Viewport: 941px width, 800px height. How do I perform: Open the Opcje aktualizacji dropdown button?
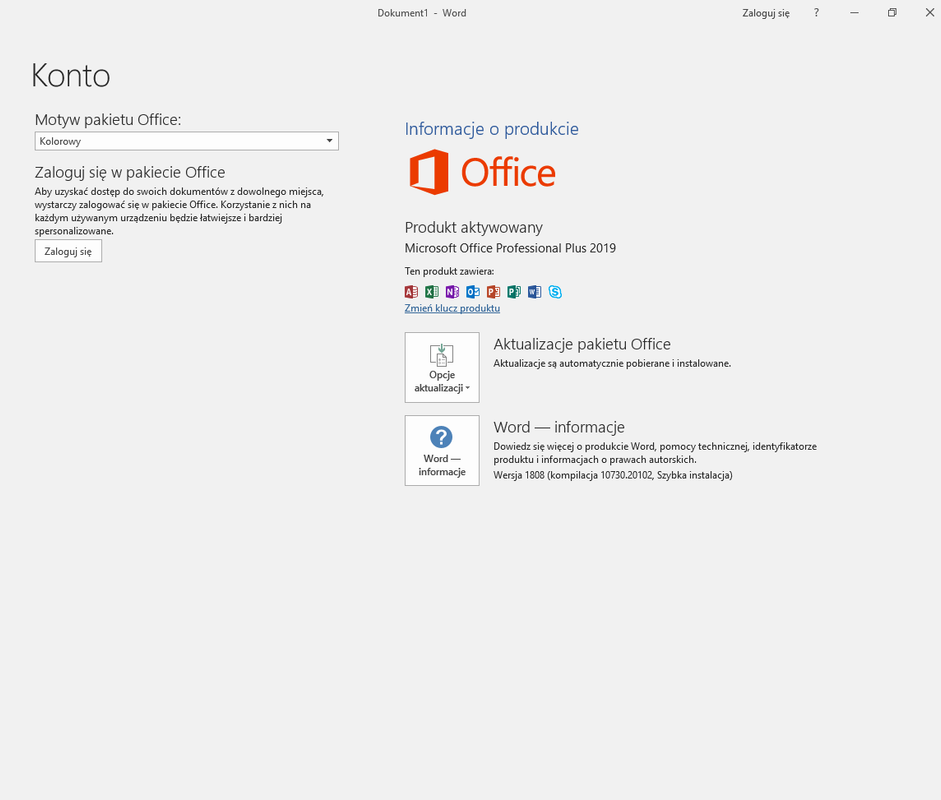point(442,367)
